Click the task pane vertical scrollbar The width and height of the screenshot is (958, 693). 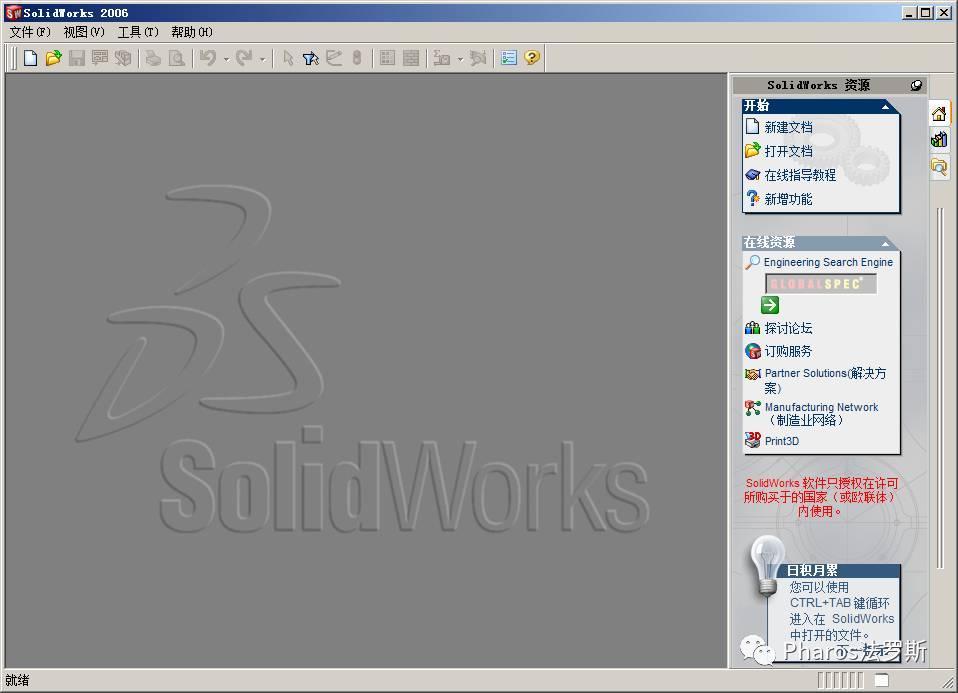pos(941,387)
